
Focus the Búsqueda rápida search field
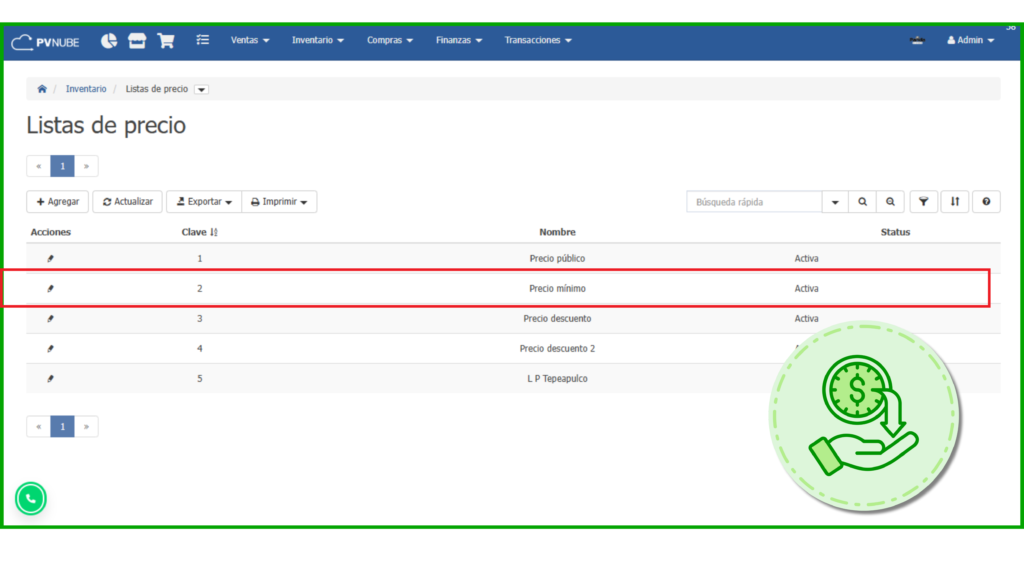pyautogui.click(x=754, y=202)
